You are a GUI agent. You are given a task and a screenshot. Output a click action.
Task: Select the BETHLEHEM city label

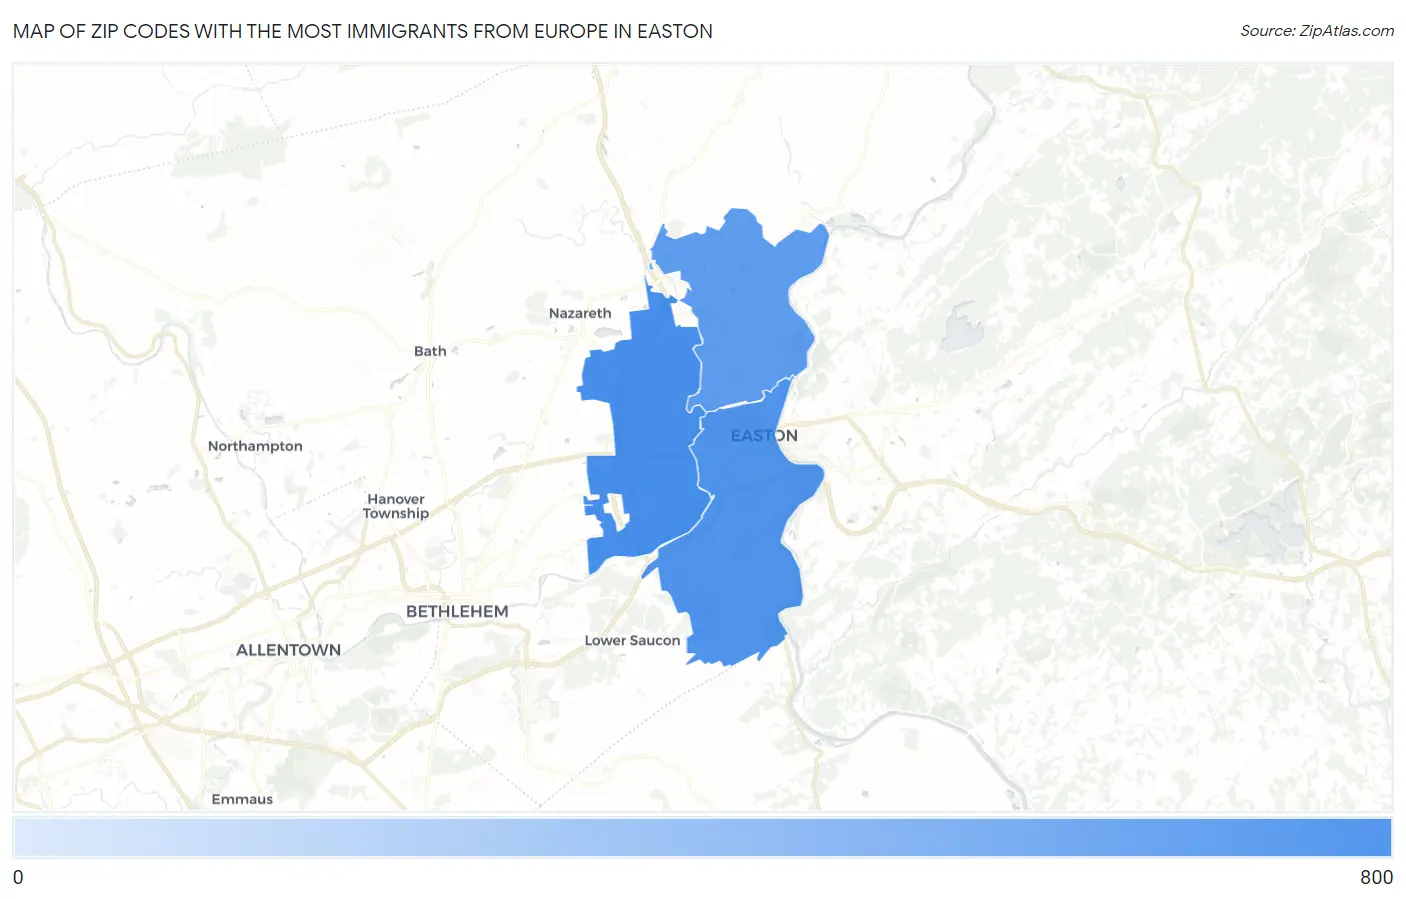coord(457,611)
